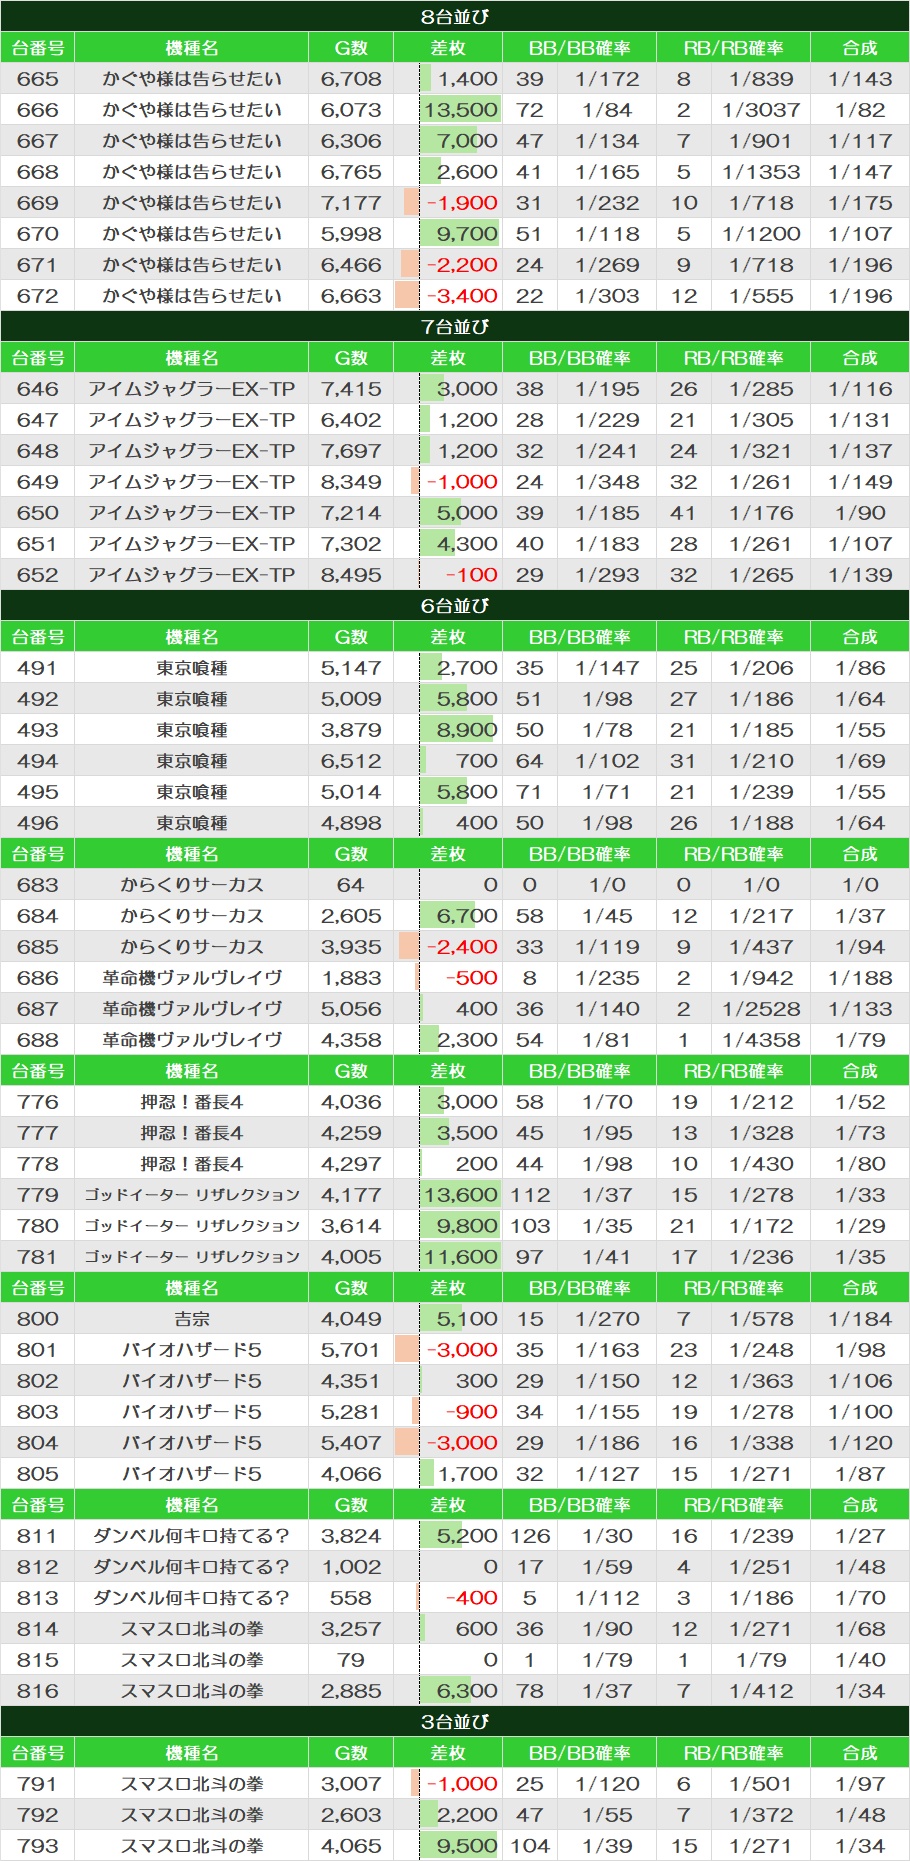Screen dimensions: 910x1861
Task: Select 1/942 RB rate in row 686
Action: [761, 978]
